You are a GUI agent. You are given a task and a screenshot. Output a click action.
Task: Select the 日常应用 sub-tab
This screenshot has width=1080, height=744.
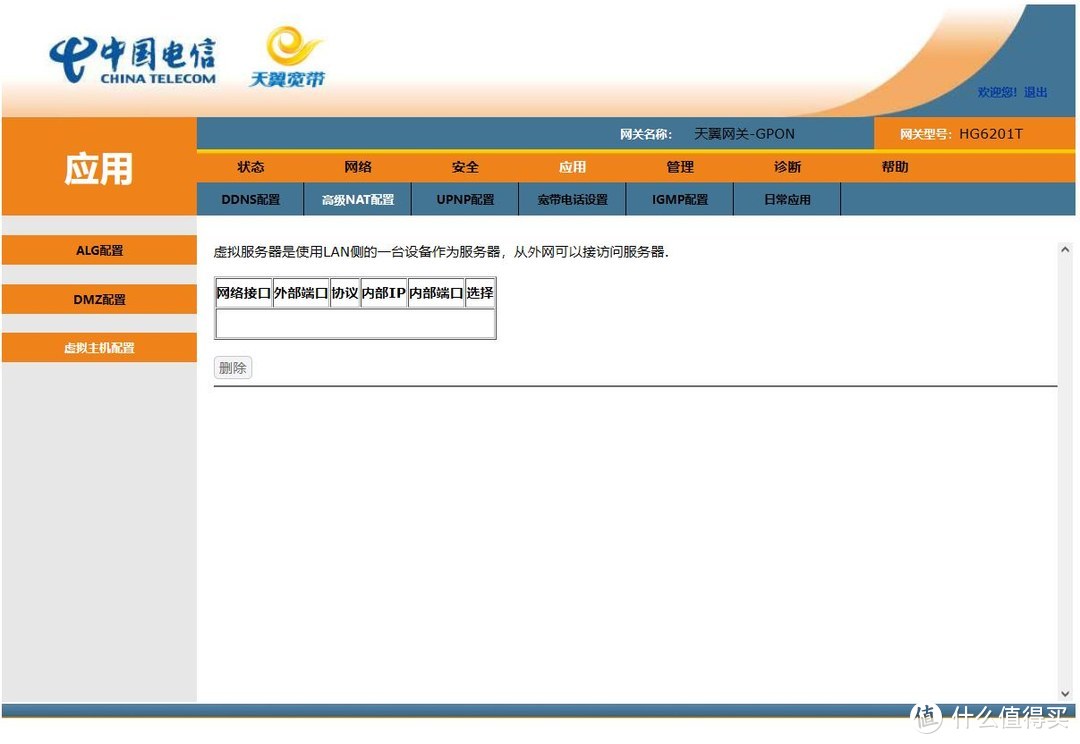(787, 198)
